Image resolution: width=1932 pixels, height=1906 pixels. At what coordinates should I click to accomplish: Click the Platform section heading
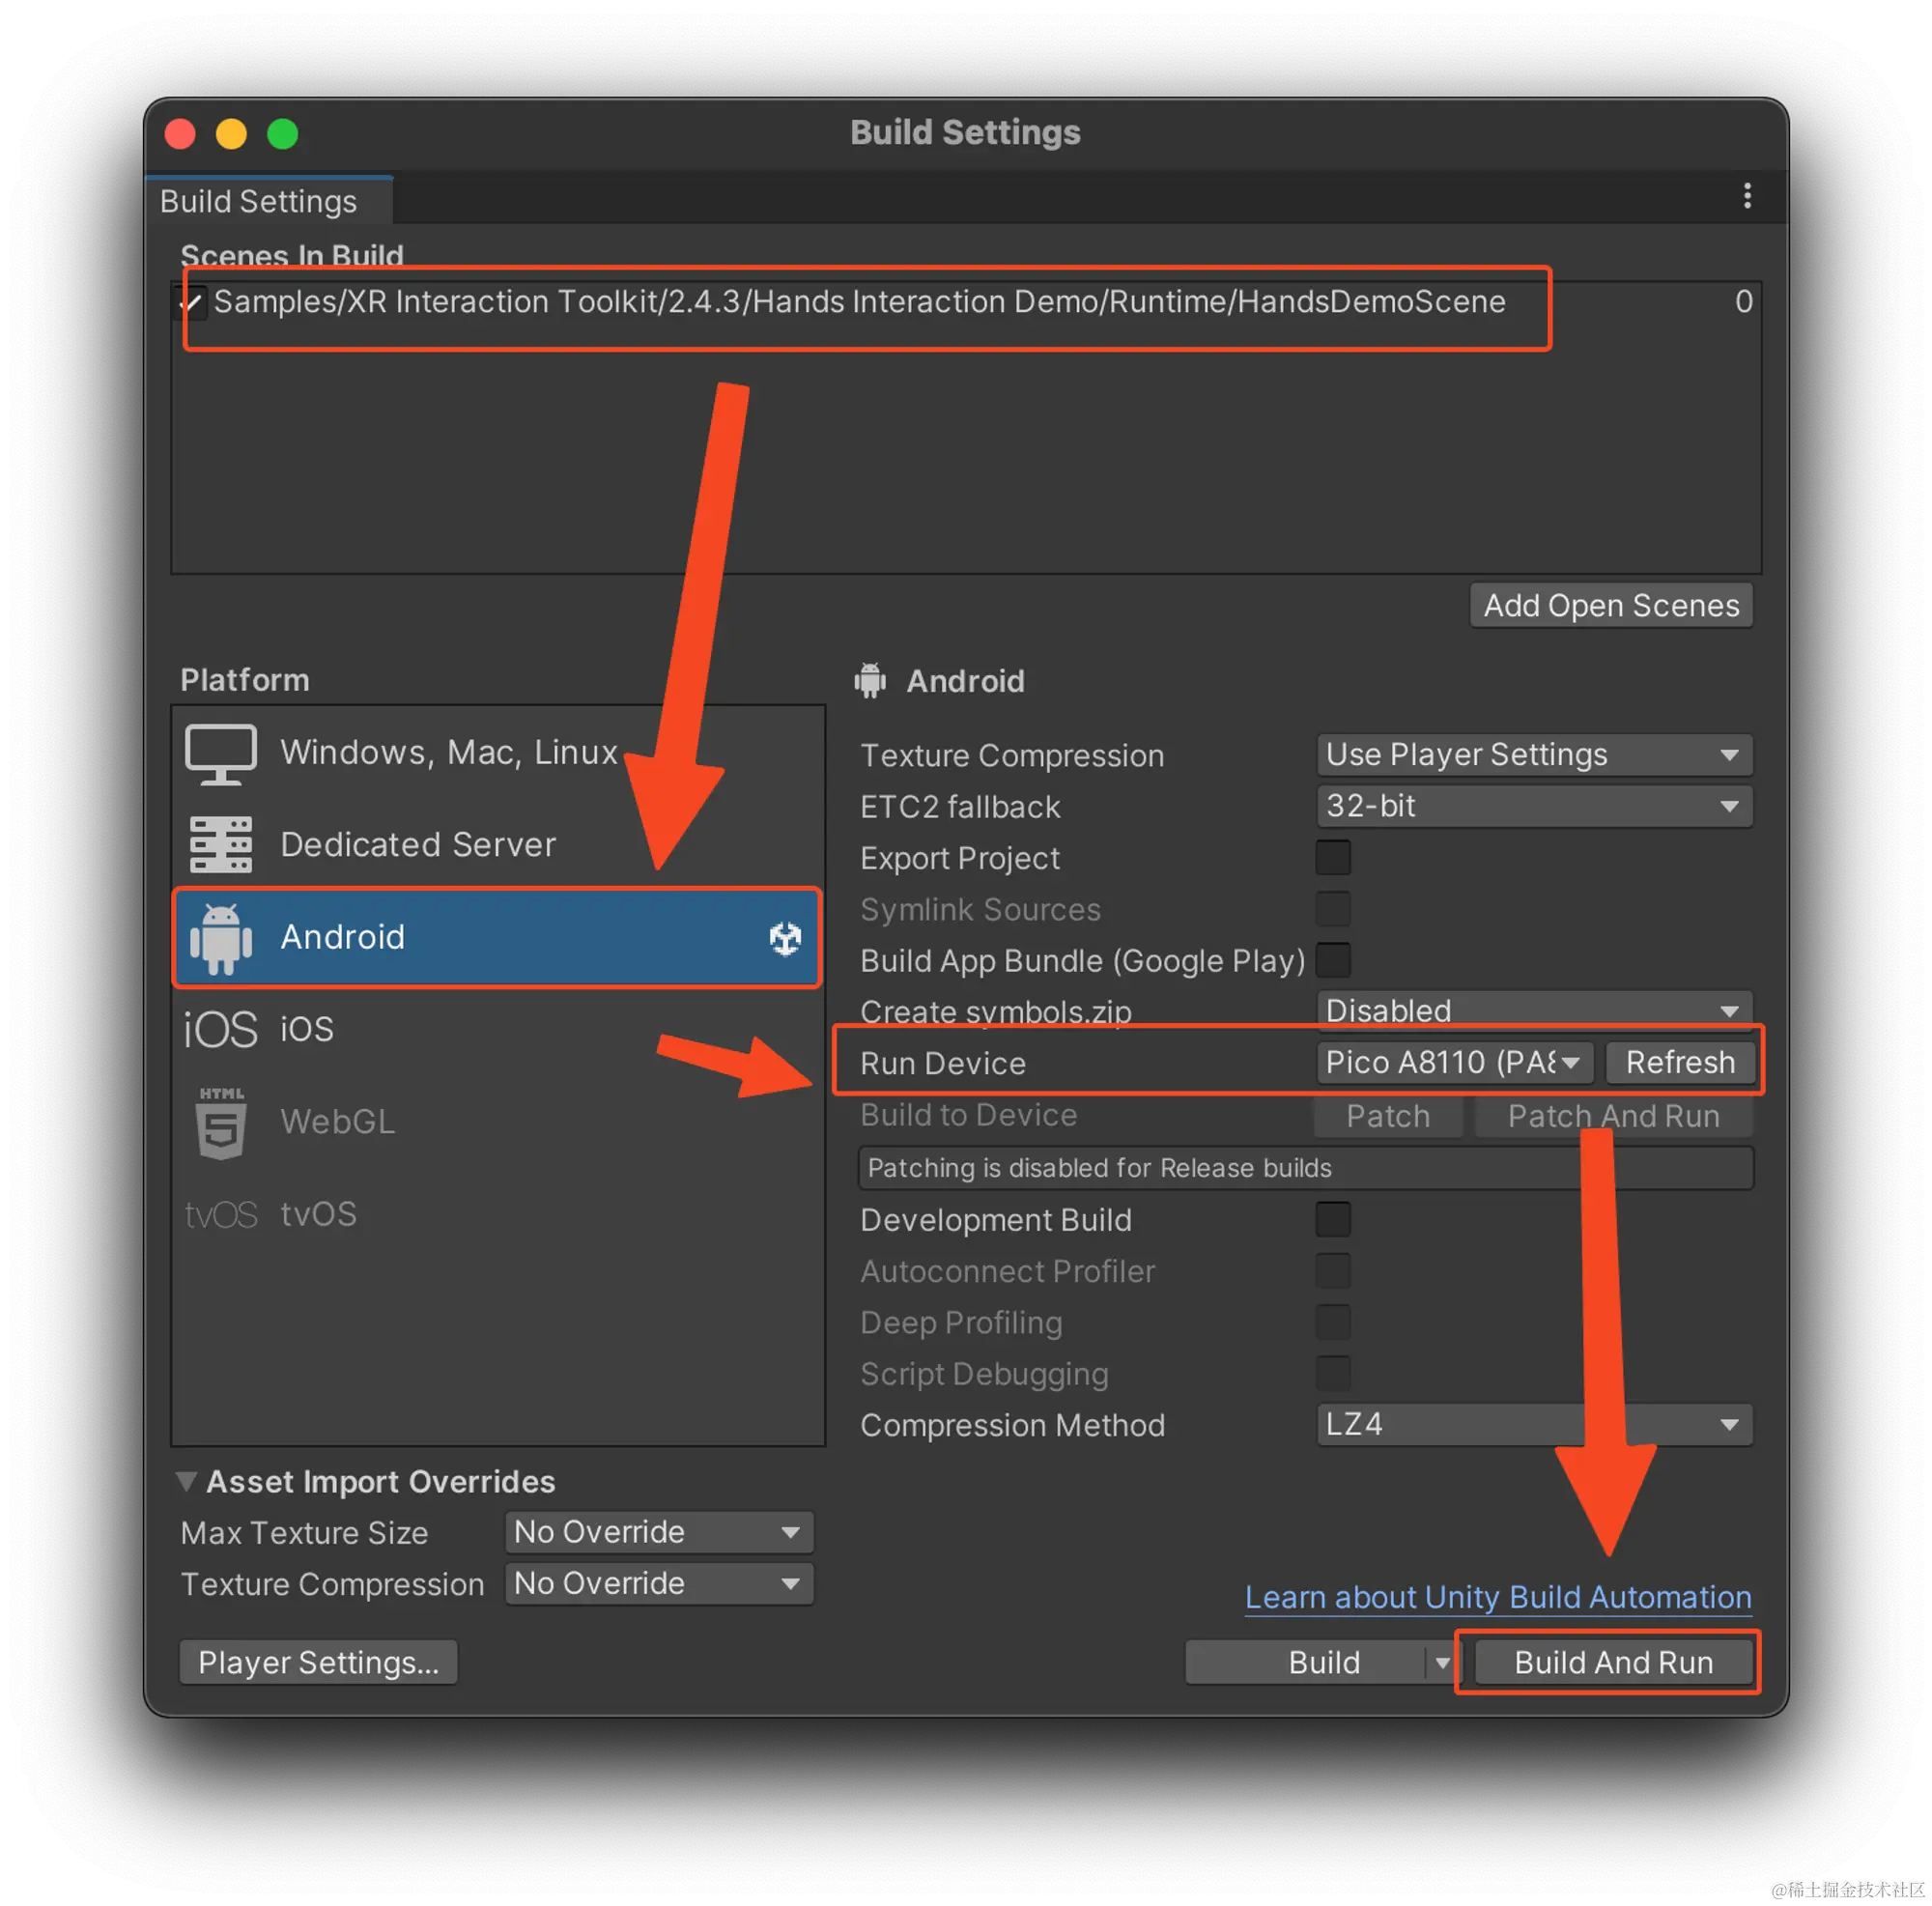tap(245, 680)
